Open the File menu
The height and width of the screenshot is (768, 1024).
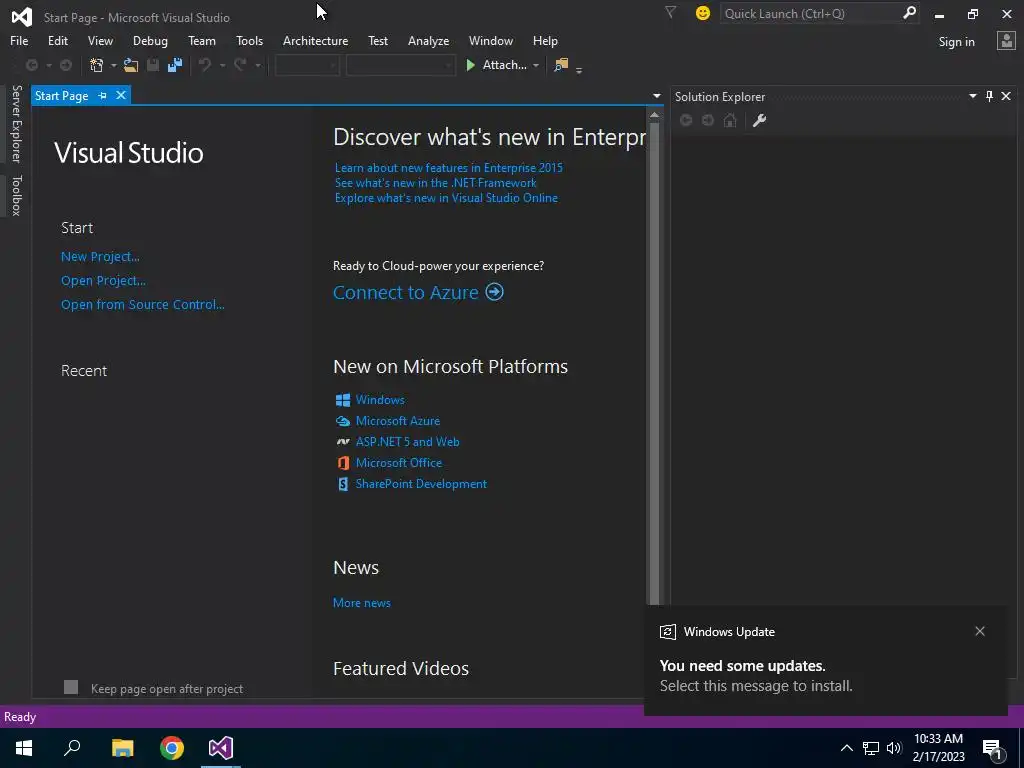19,40
